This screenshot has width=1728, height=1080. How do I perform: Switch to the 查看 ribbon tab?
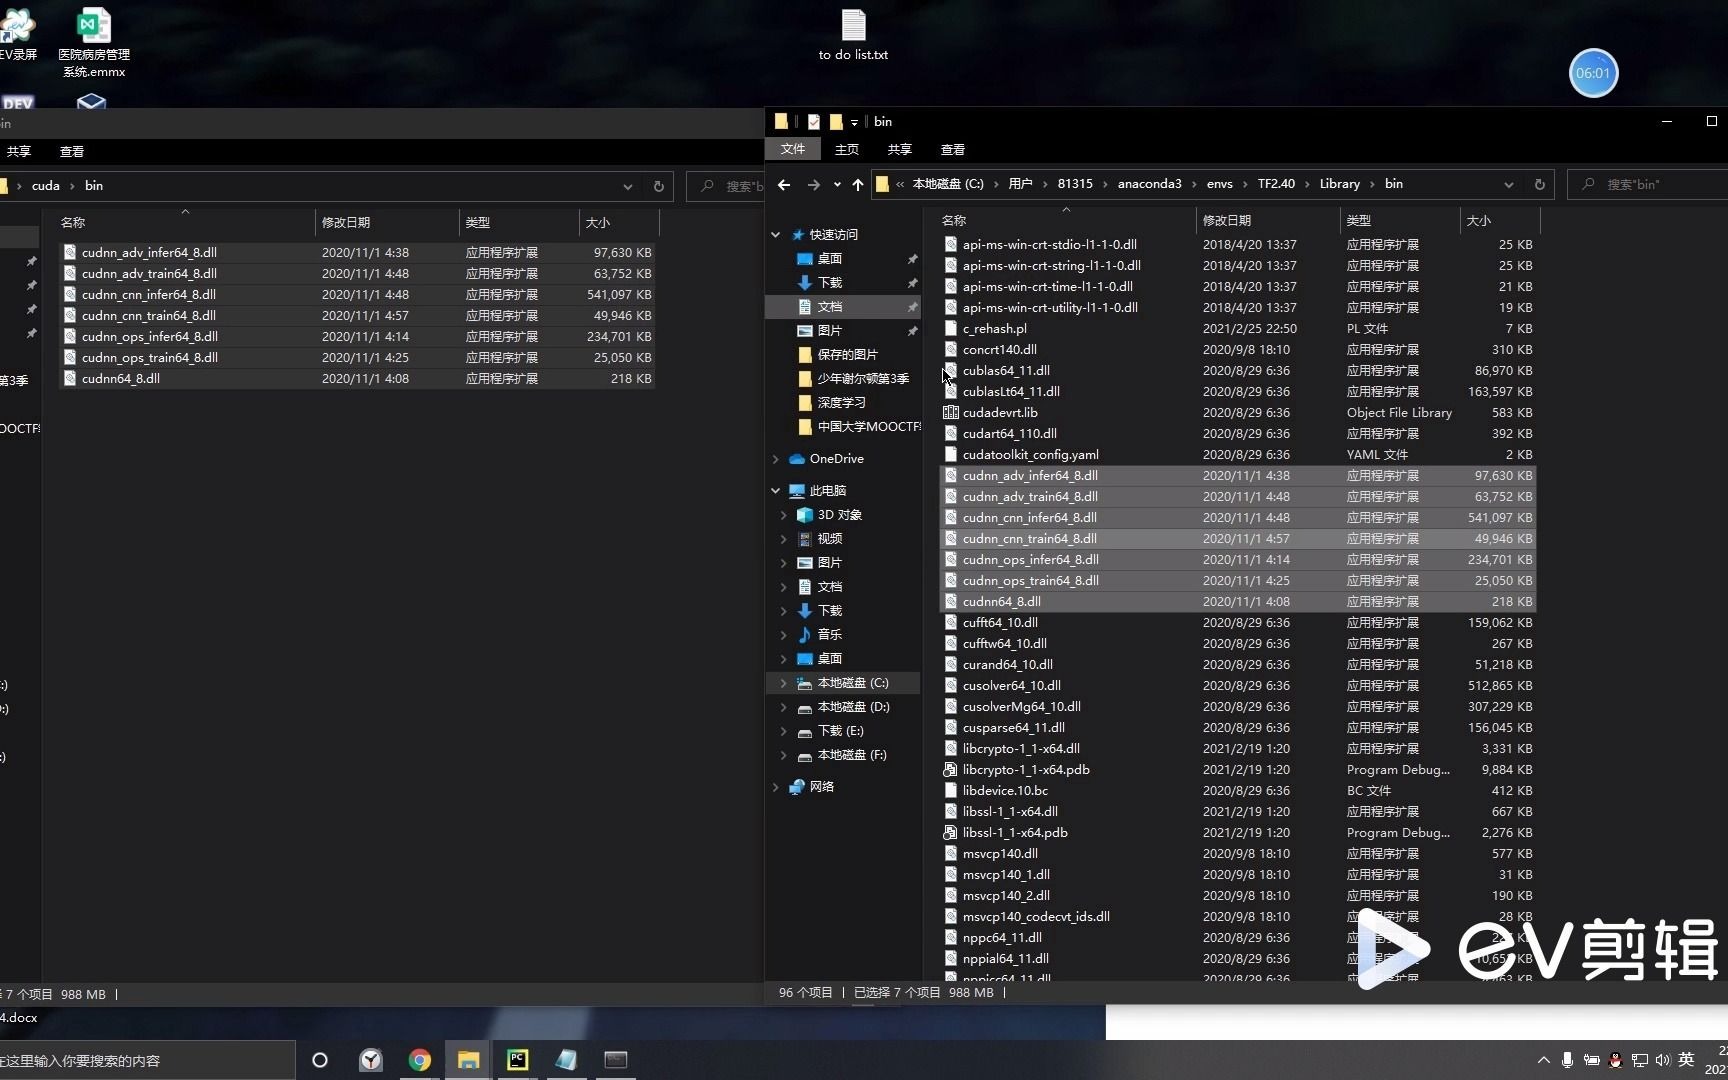click(x=951, y=150)
